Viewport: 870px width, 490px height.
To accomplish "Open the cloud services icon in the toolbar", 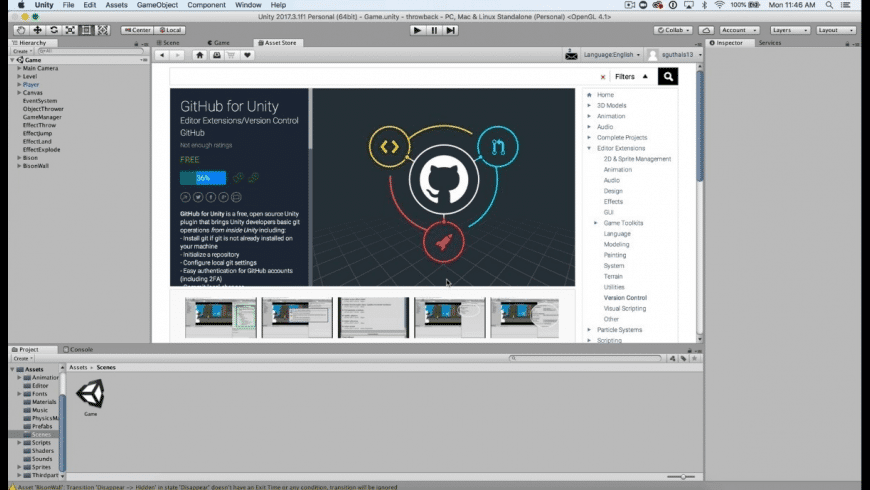I will (706, 30).
